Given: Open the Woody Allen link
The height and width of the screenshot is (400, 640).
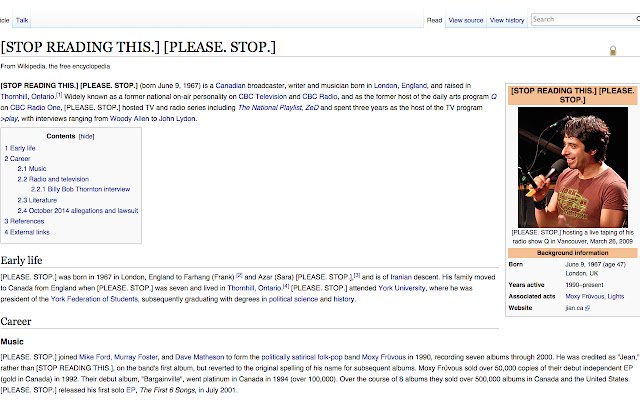Looking at the screenshot, I should 129,119.
